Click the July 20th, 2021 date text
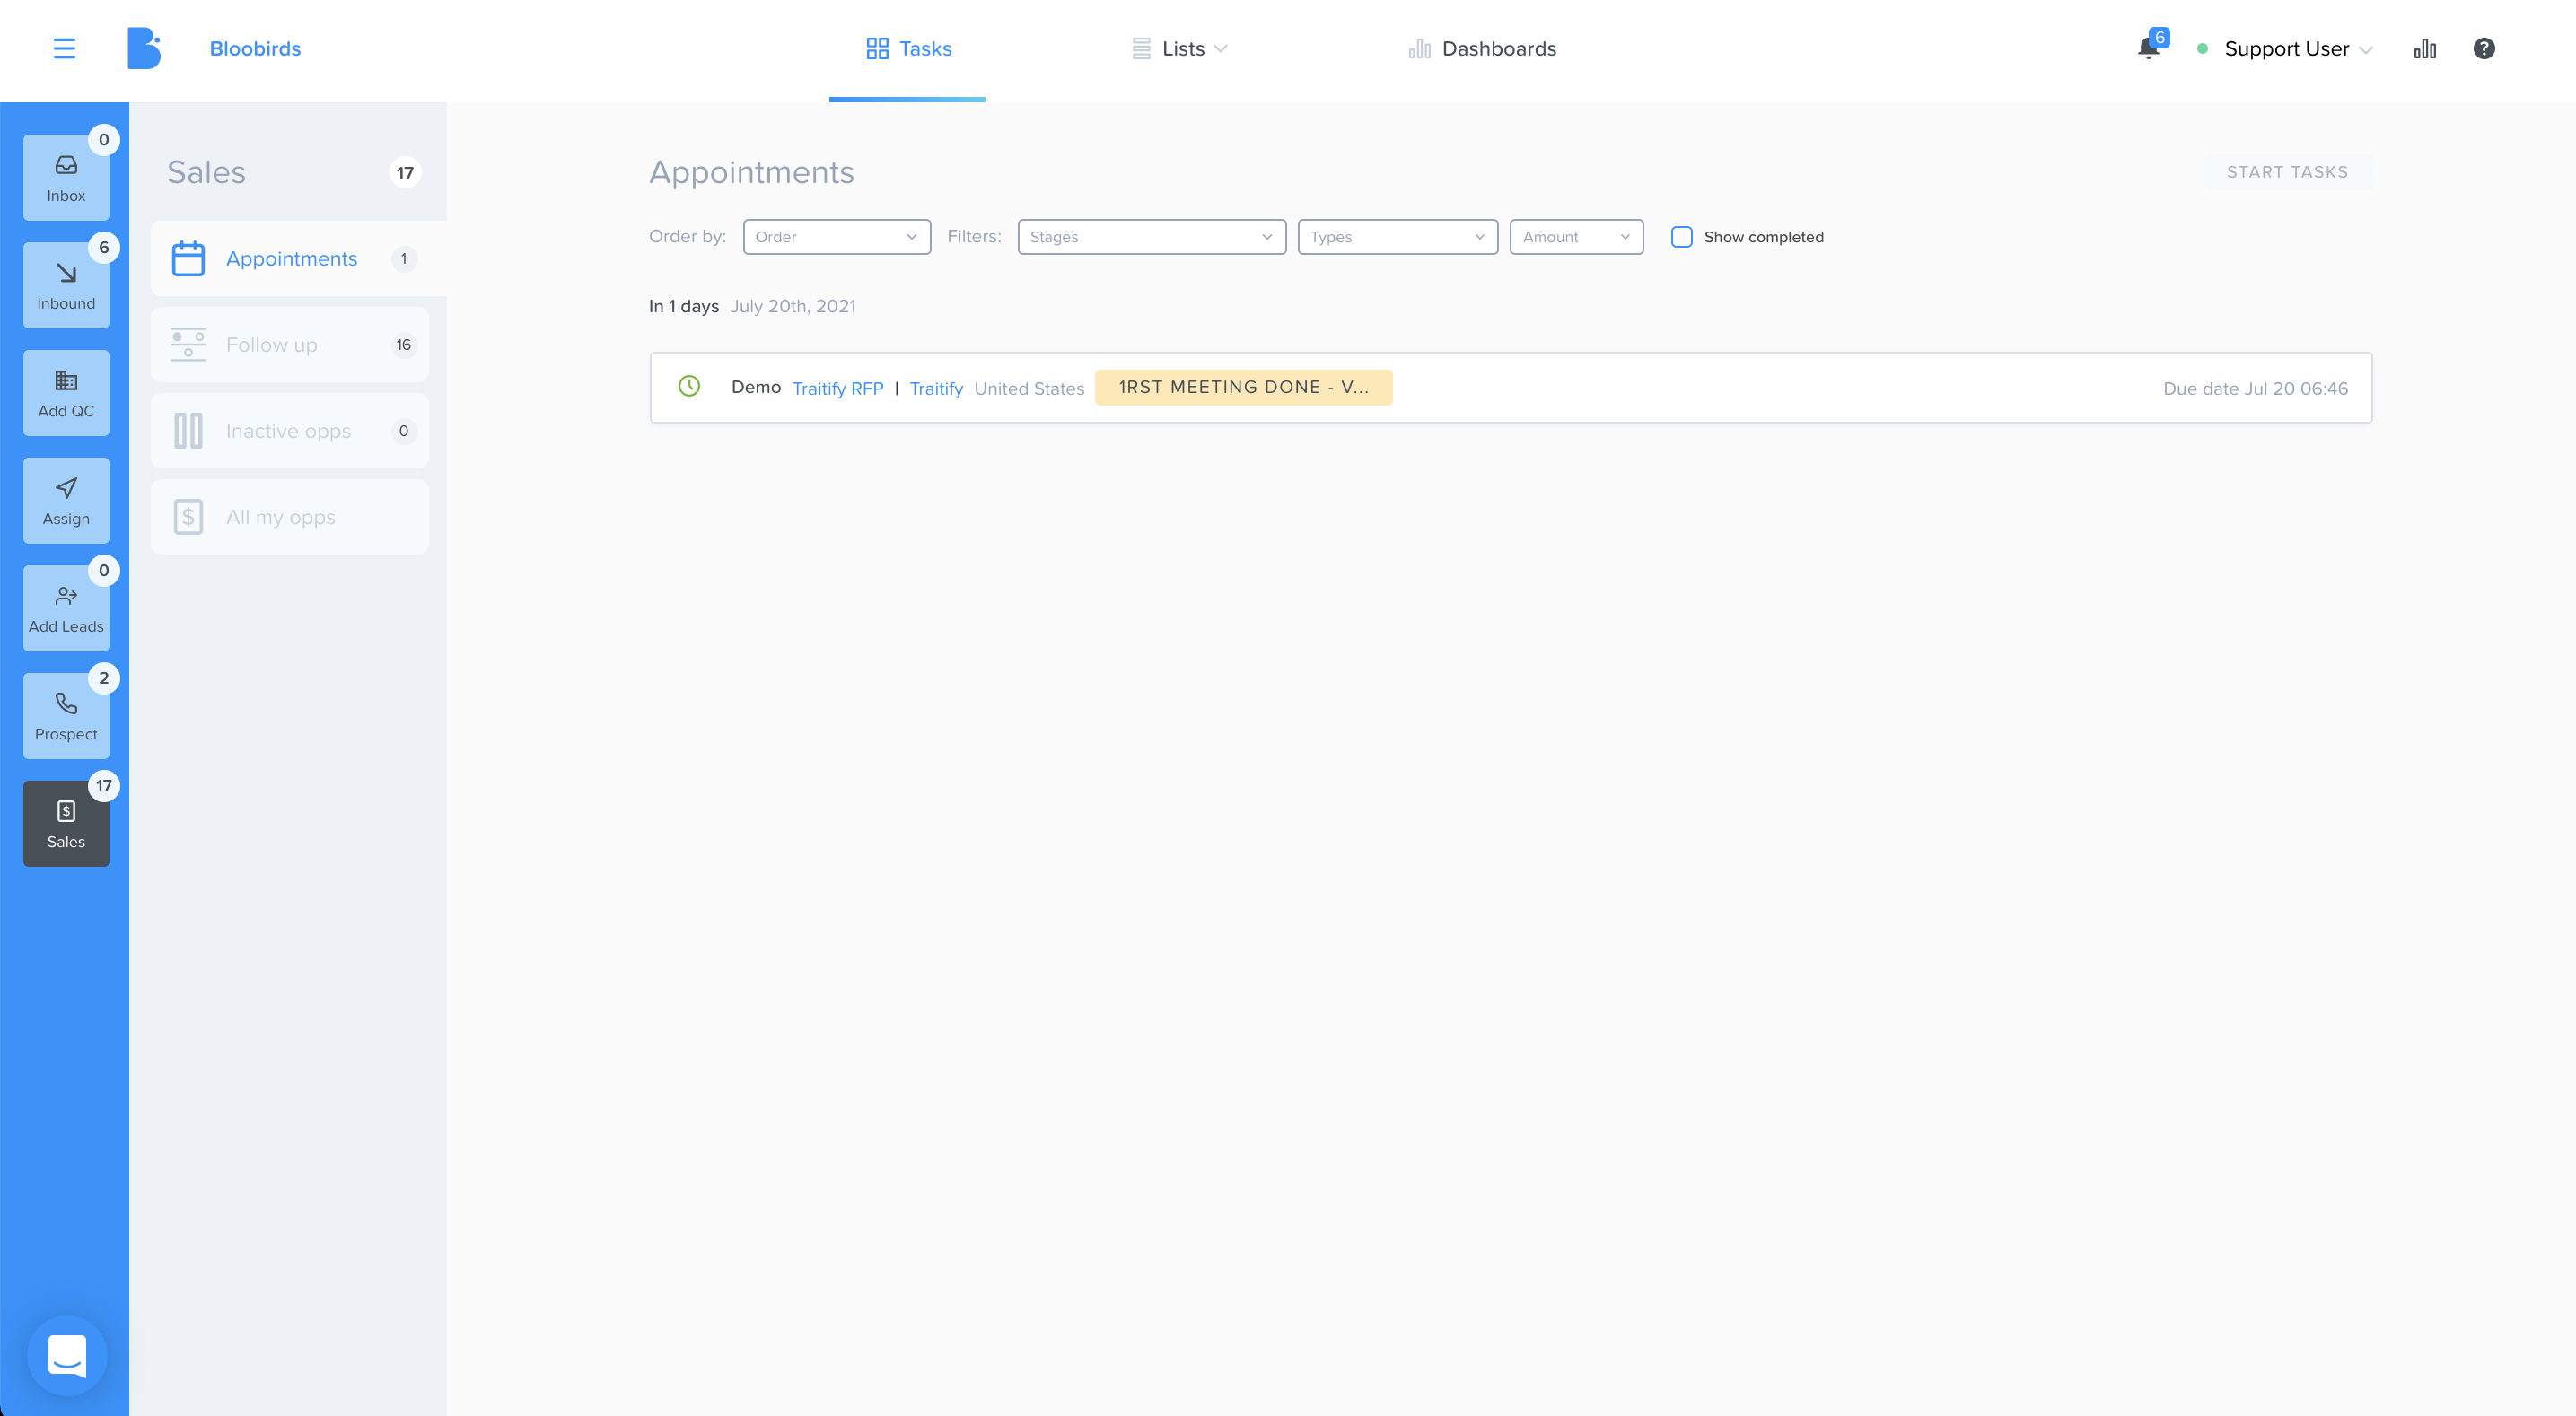2576x1416 pixels. click(793, 306)
